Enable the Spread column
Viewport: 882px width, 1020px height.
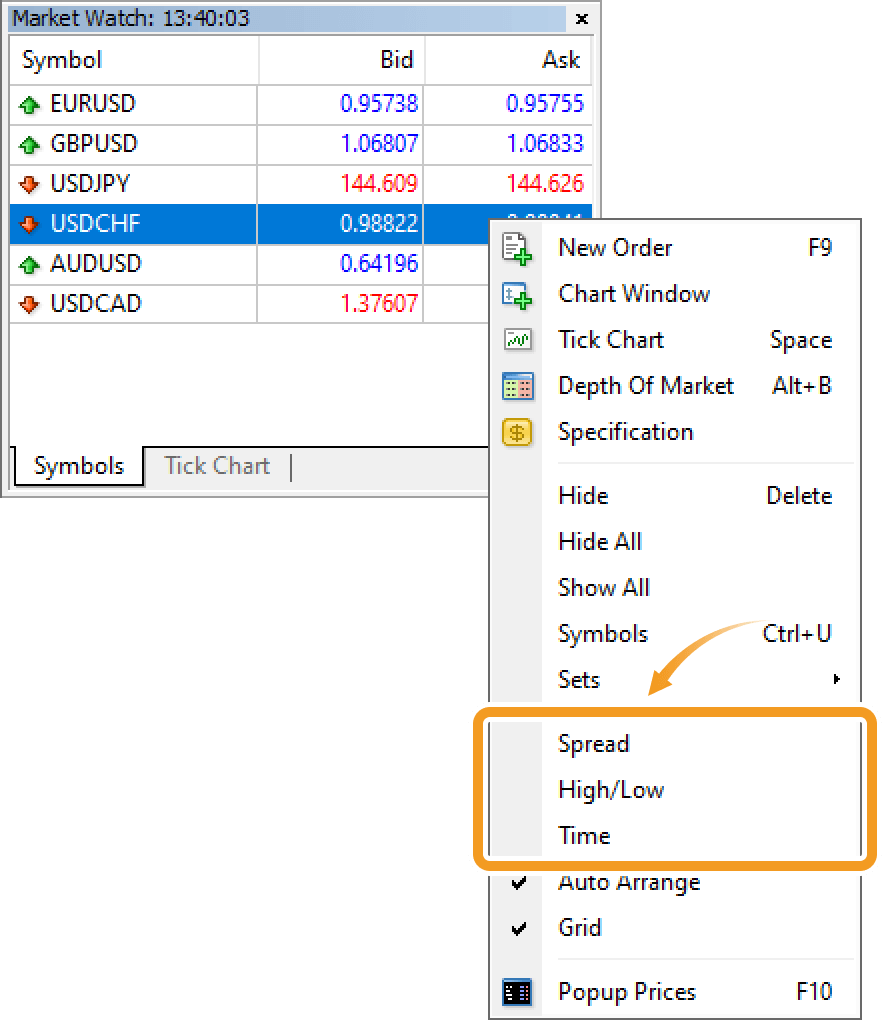click(594, 744)
